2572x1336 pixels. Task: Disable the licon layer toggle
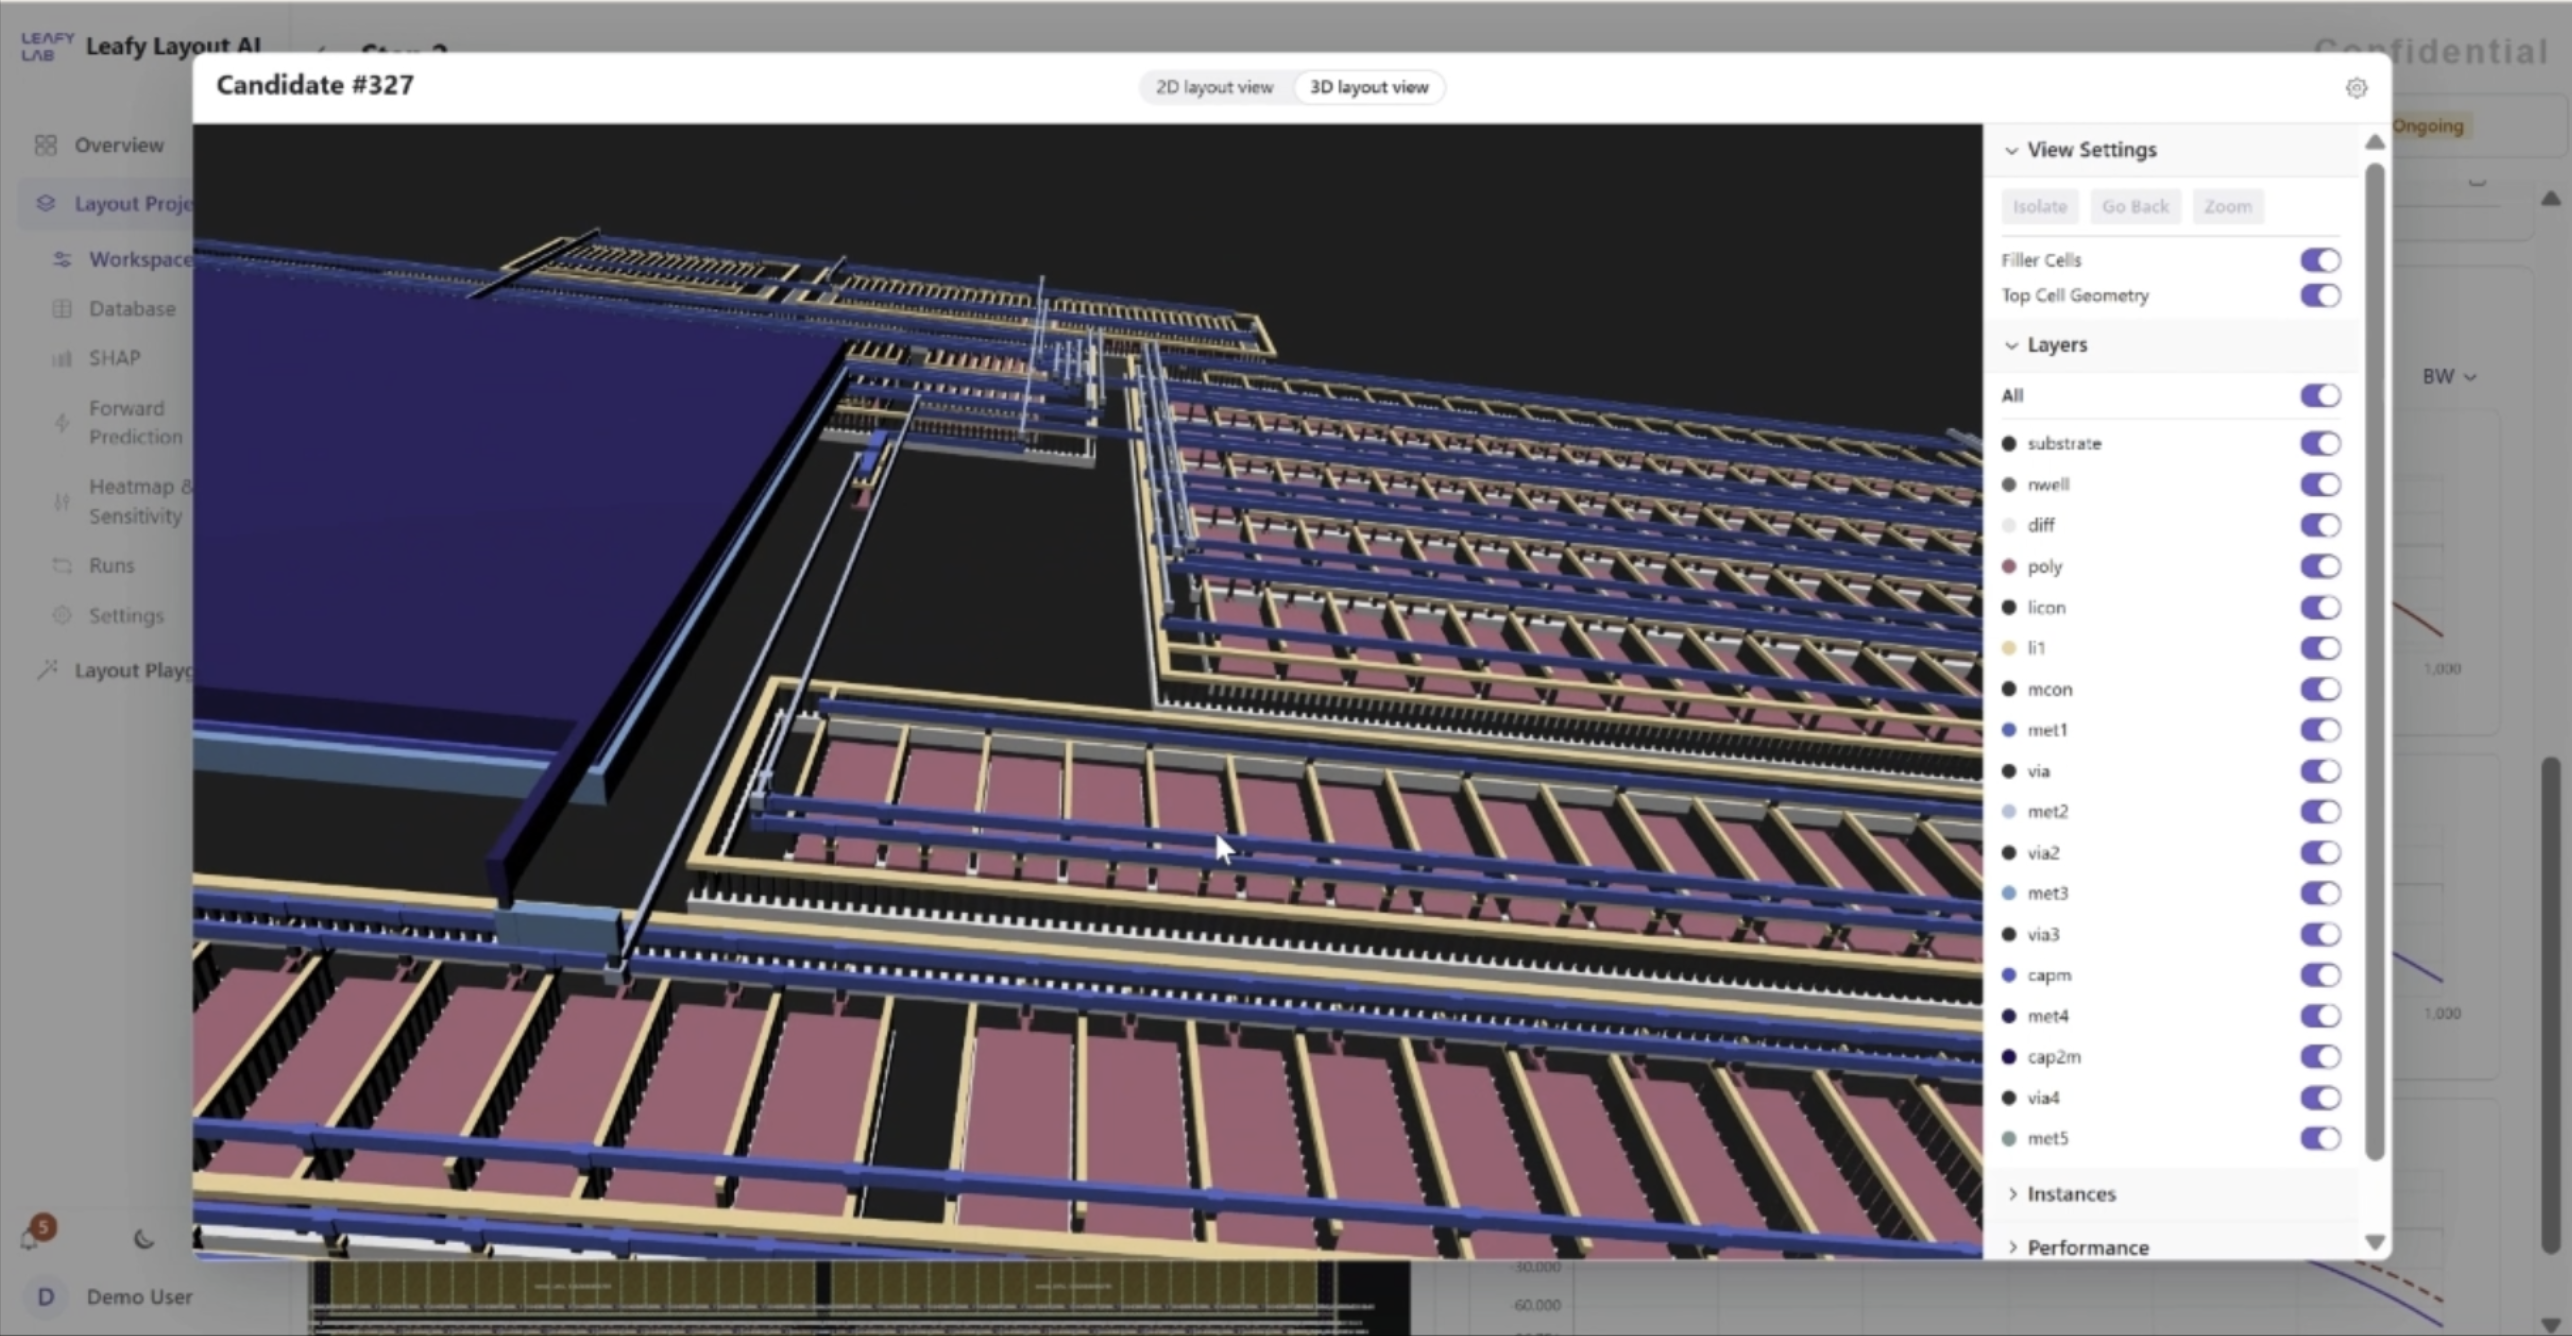click(x=2320, y=607)
